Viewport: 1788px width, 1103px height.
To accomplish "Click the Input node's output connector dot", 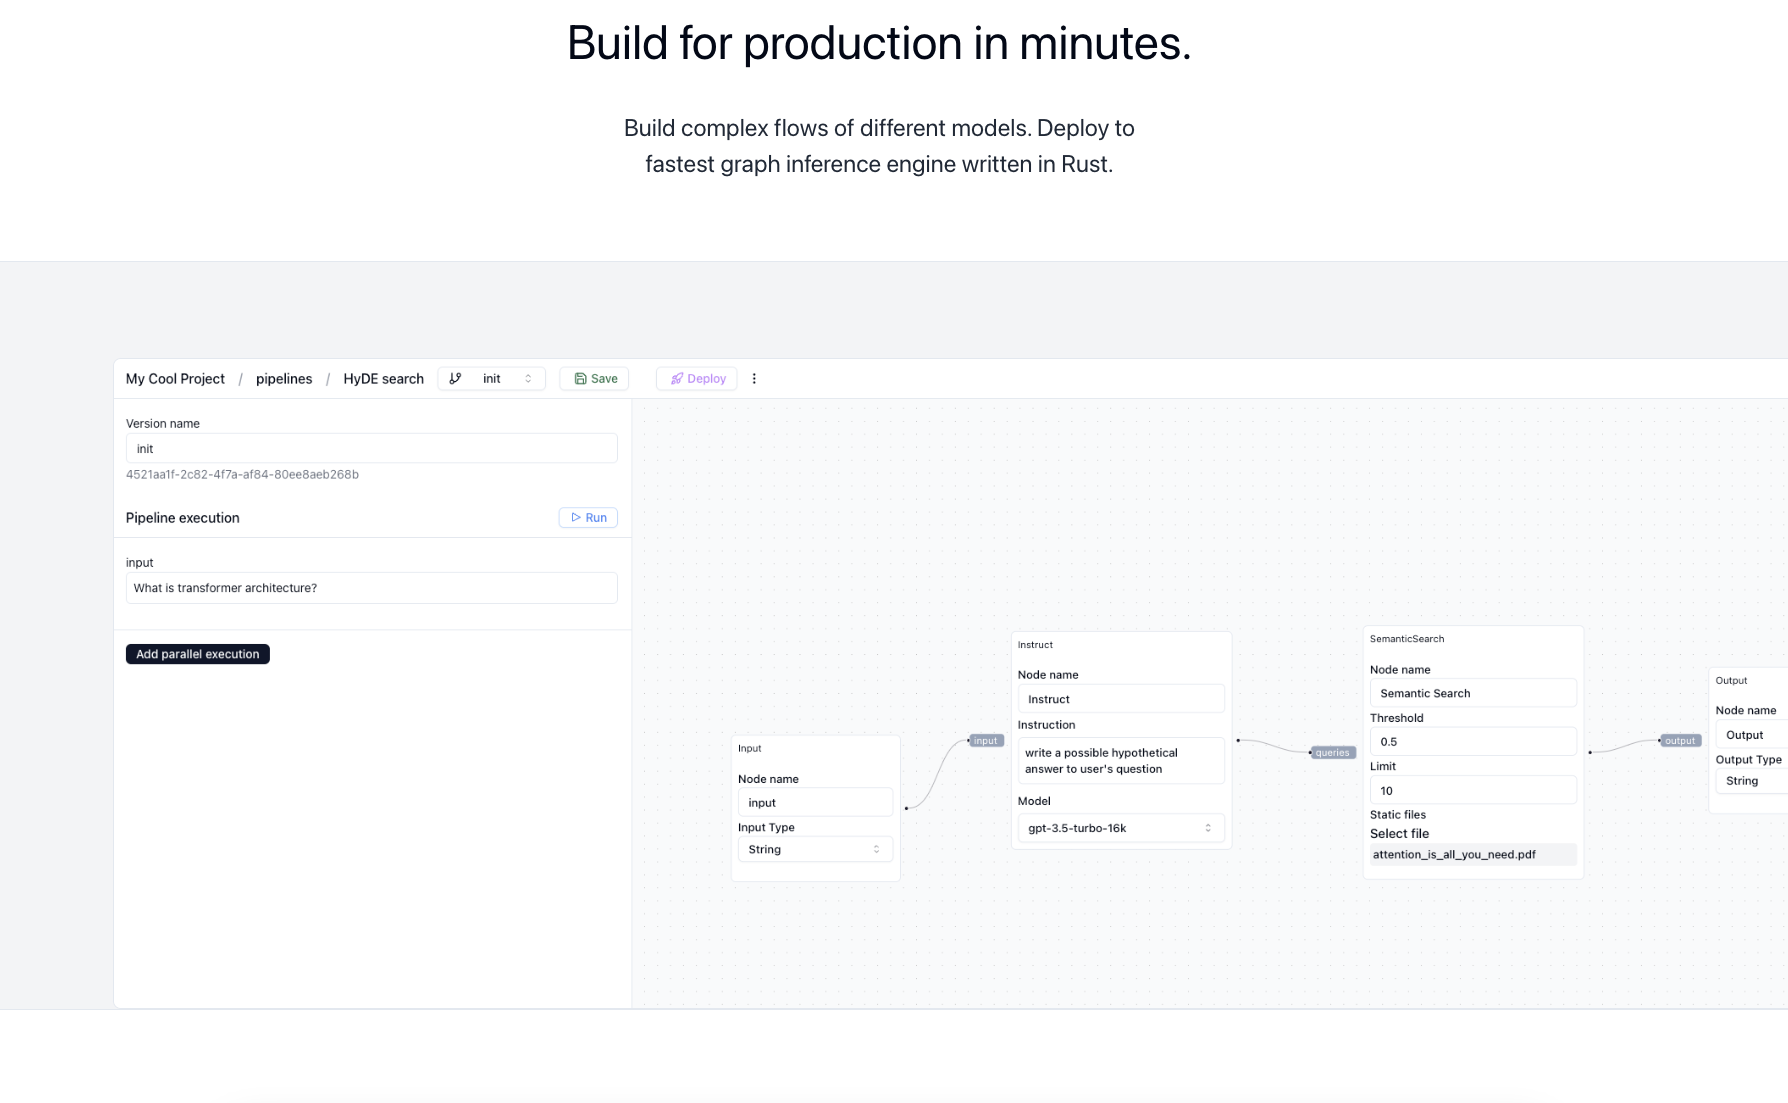I will coord(906,808).
